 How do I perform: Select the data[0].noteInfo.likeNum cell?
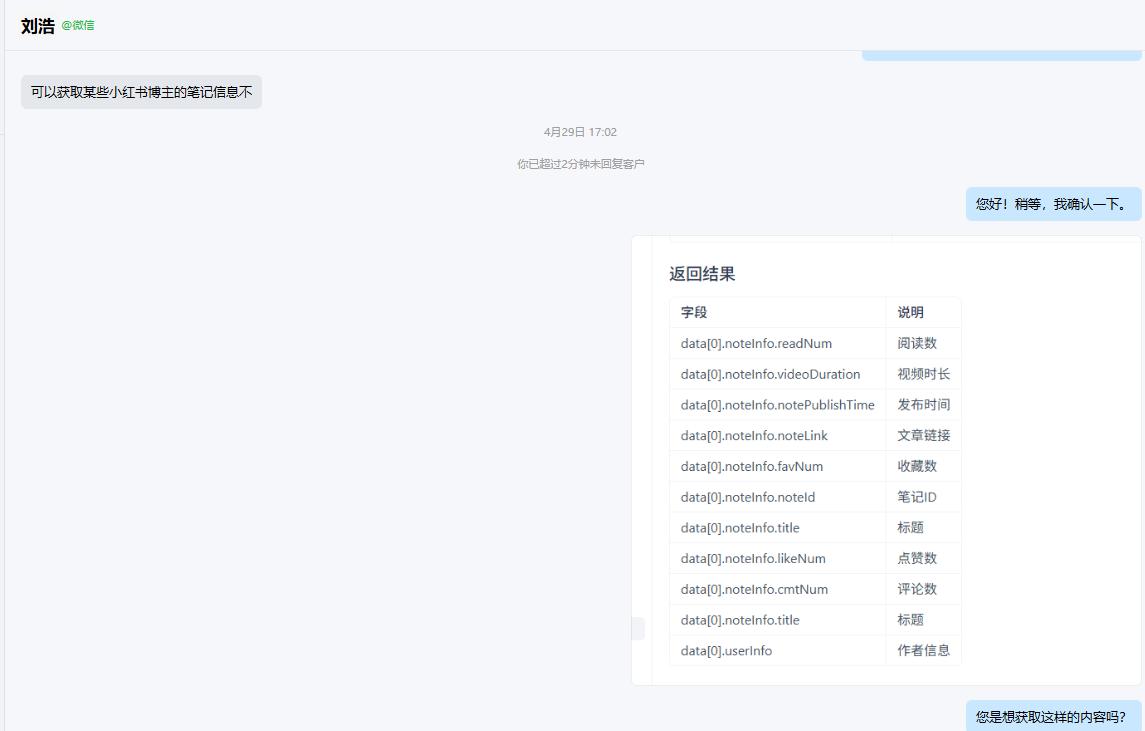pos(778,558)
